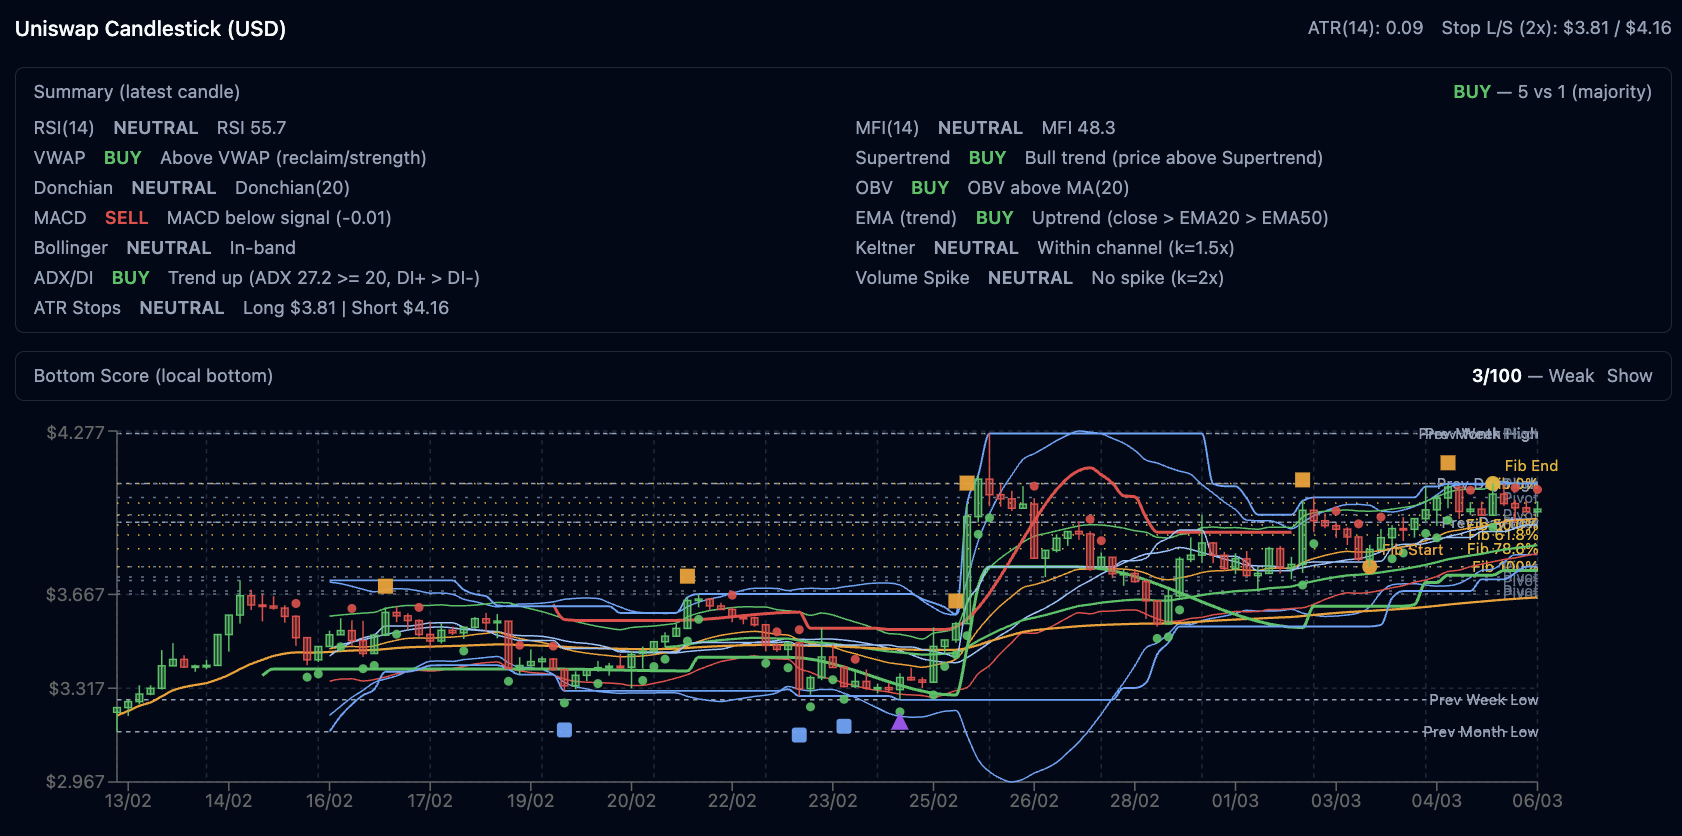Click the MACD SELL signal row
Image resolution: width=1682 pixels, height=836 pixels.
pos(212,218)
